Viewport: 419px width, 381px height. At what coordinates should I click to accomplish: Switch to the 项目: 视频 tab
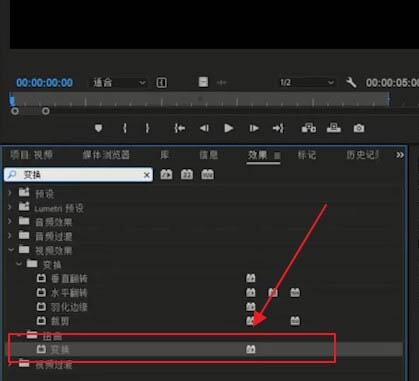pos(31,155)
